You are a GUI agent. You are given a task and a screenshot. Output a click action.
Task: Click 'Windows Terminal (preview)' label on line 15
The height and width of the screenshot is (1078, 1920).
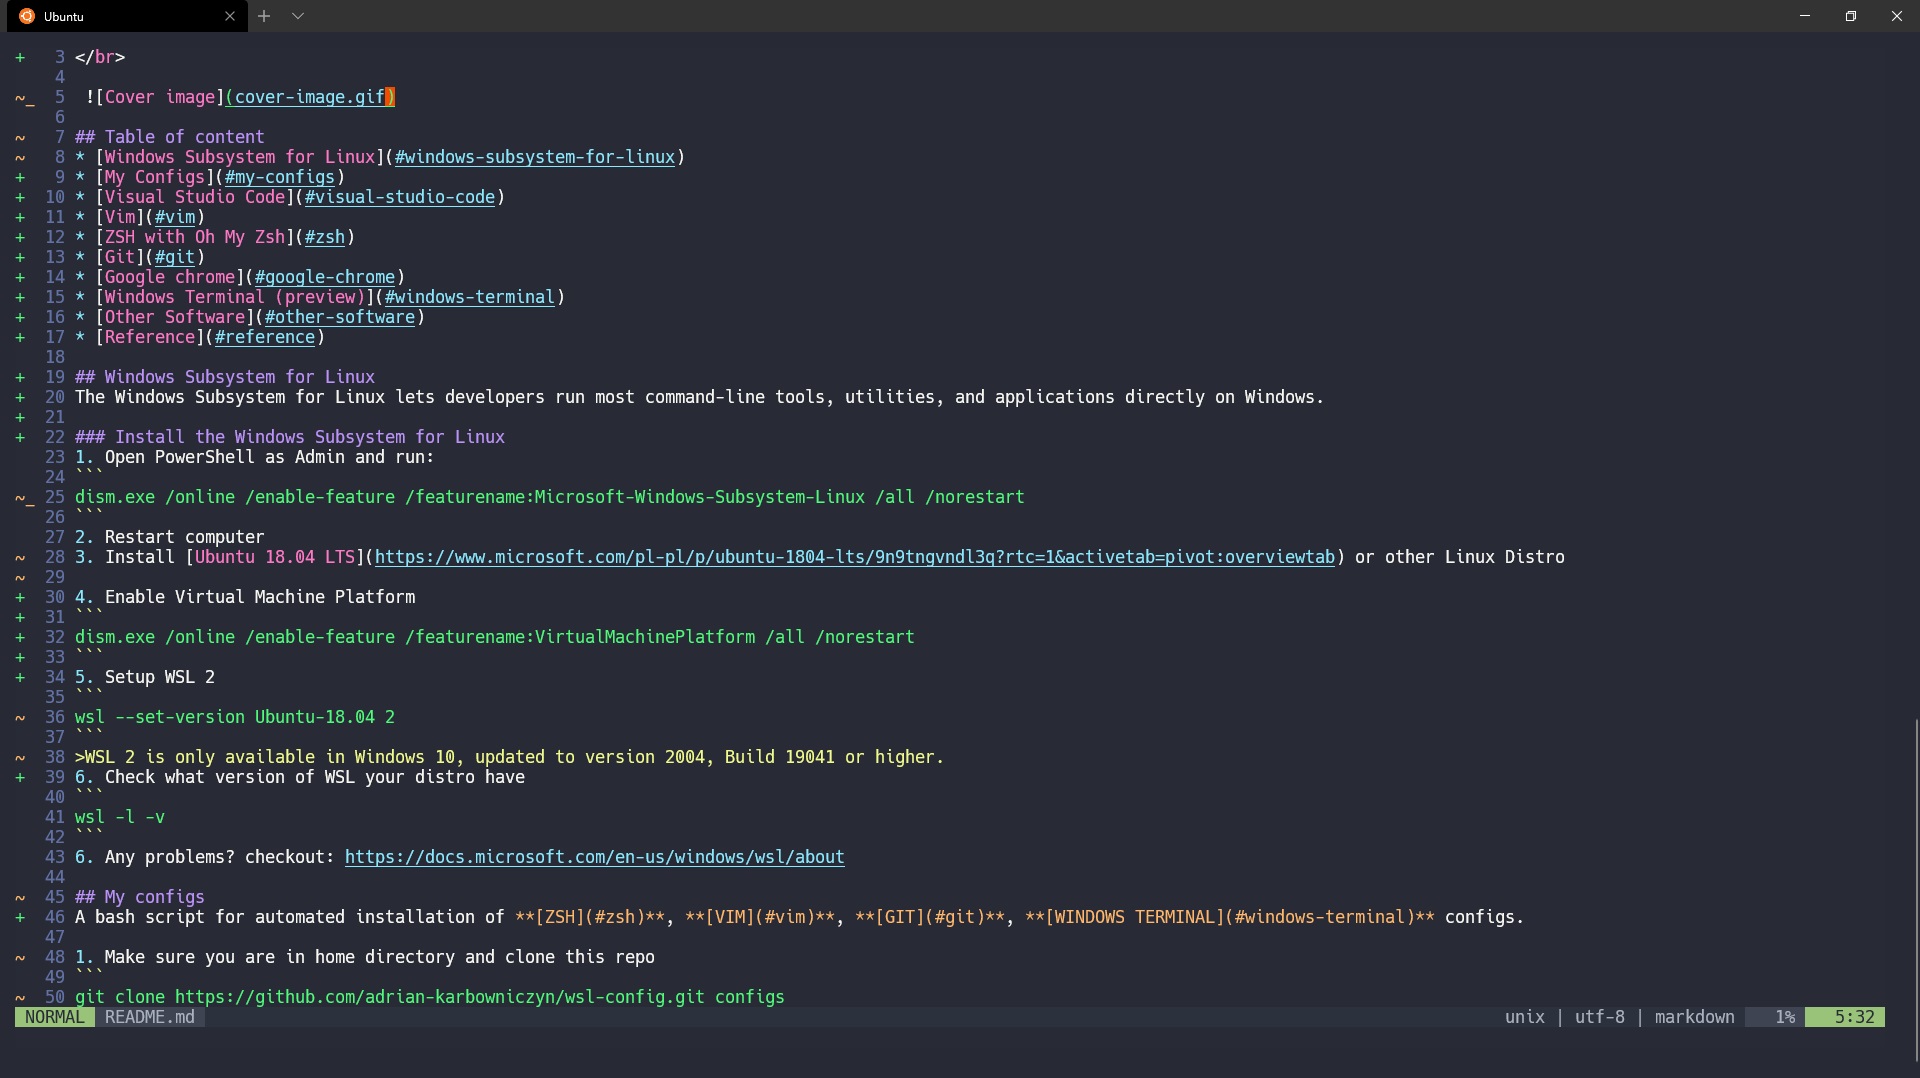point(235,297)
